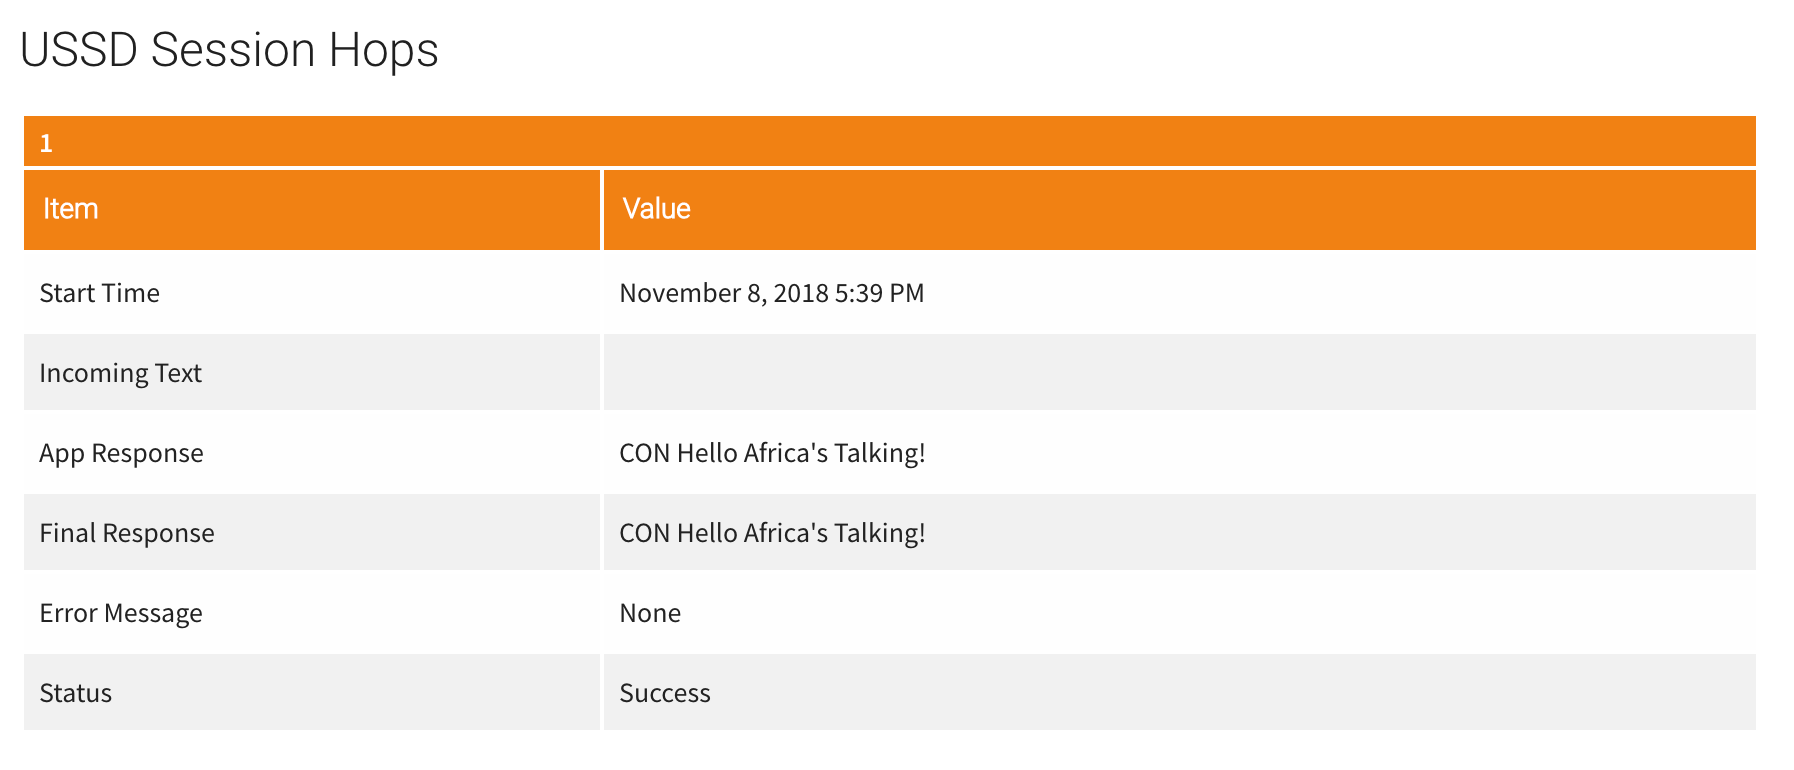Click the Final Response value text
The image size is (1794, 770).
[x=772, y=533]
